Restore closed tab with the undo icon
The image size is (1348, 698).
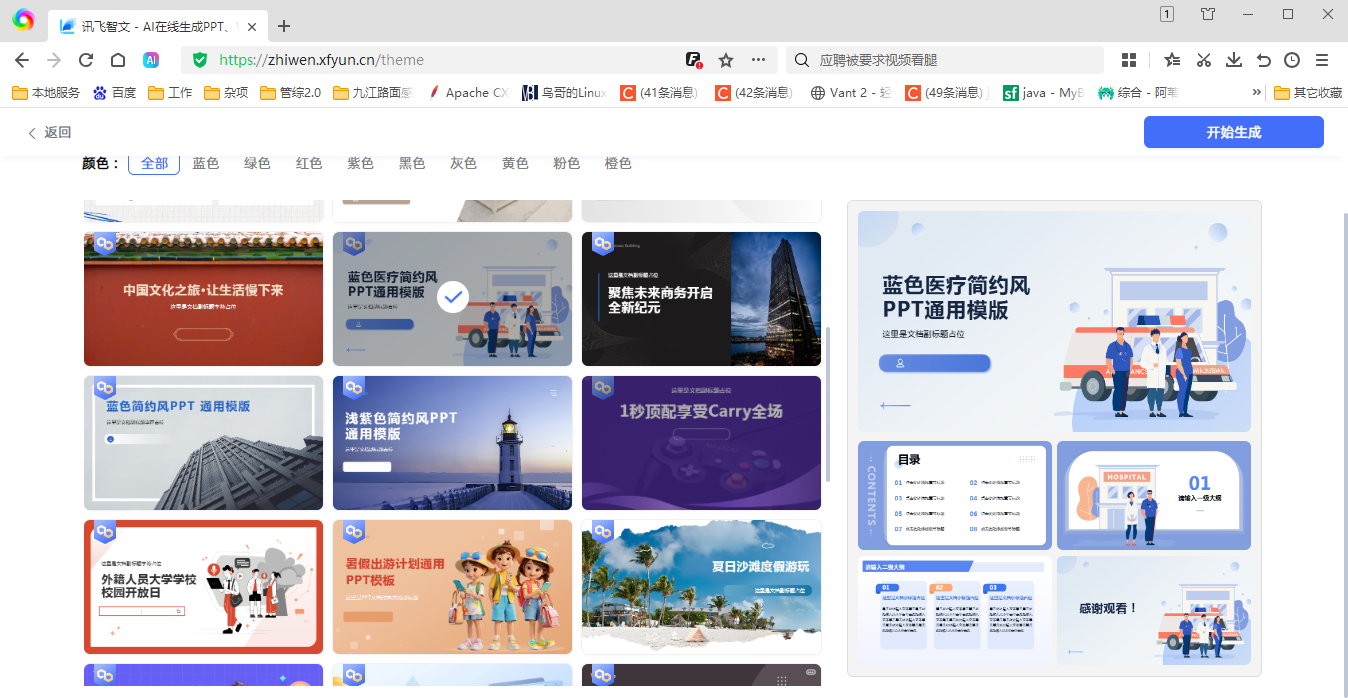pyautogui.click(x=1264, y=60)
